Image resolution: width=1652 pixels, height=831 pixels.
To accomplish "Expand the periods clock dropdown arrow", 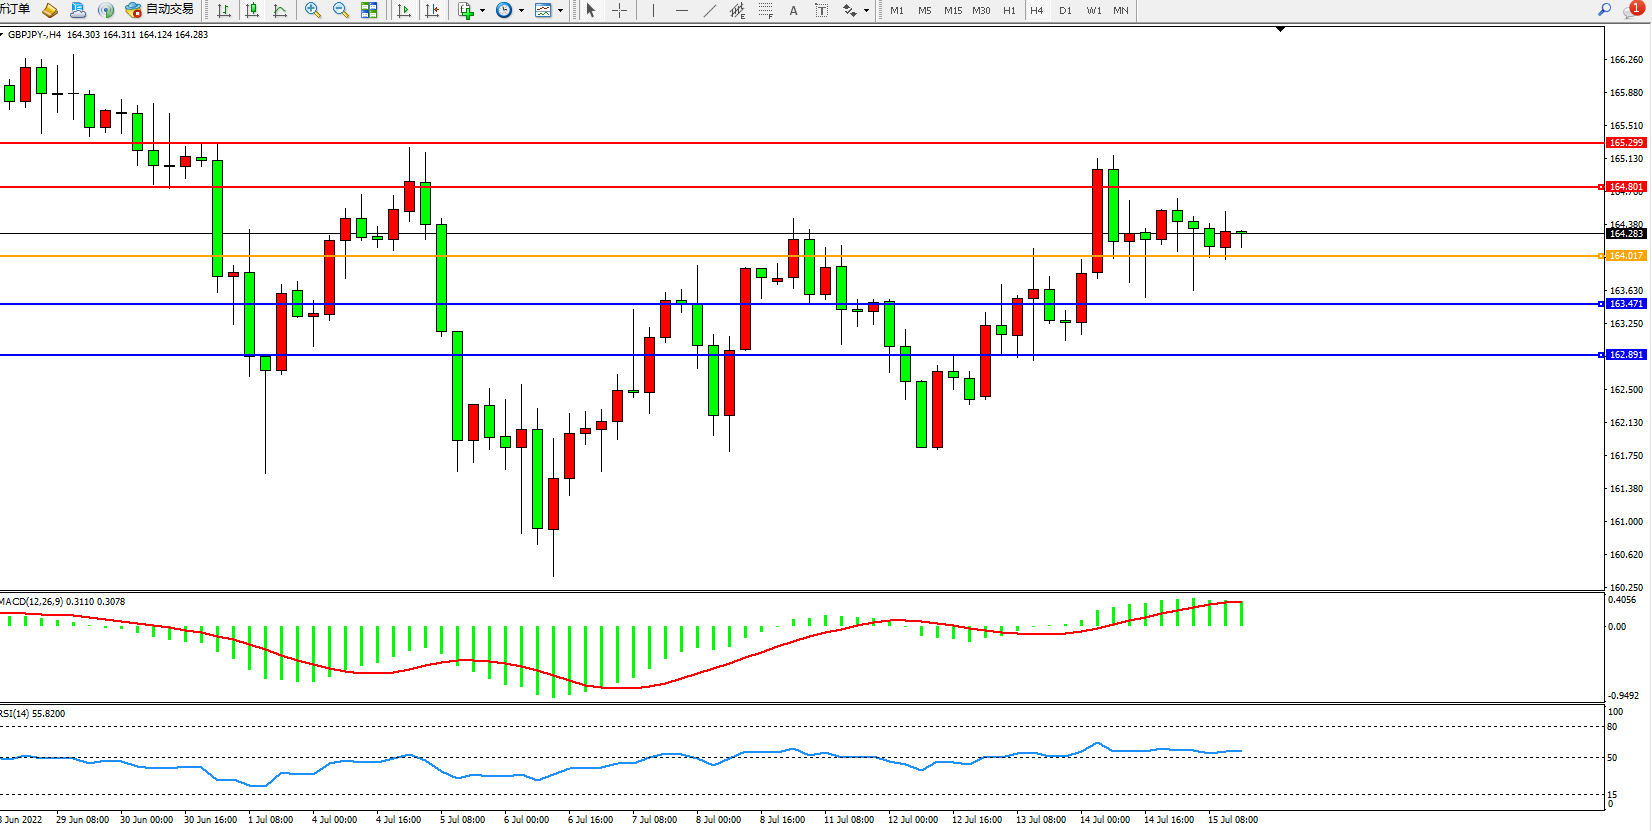I will tap(521, 11).
